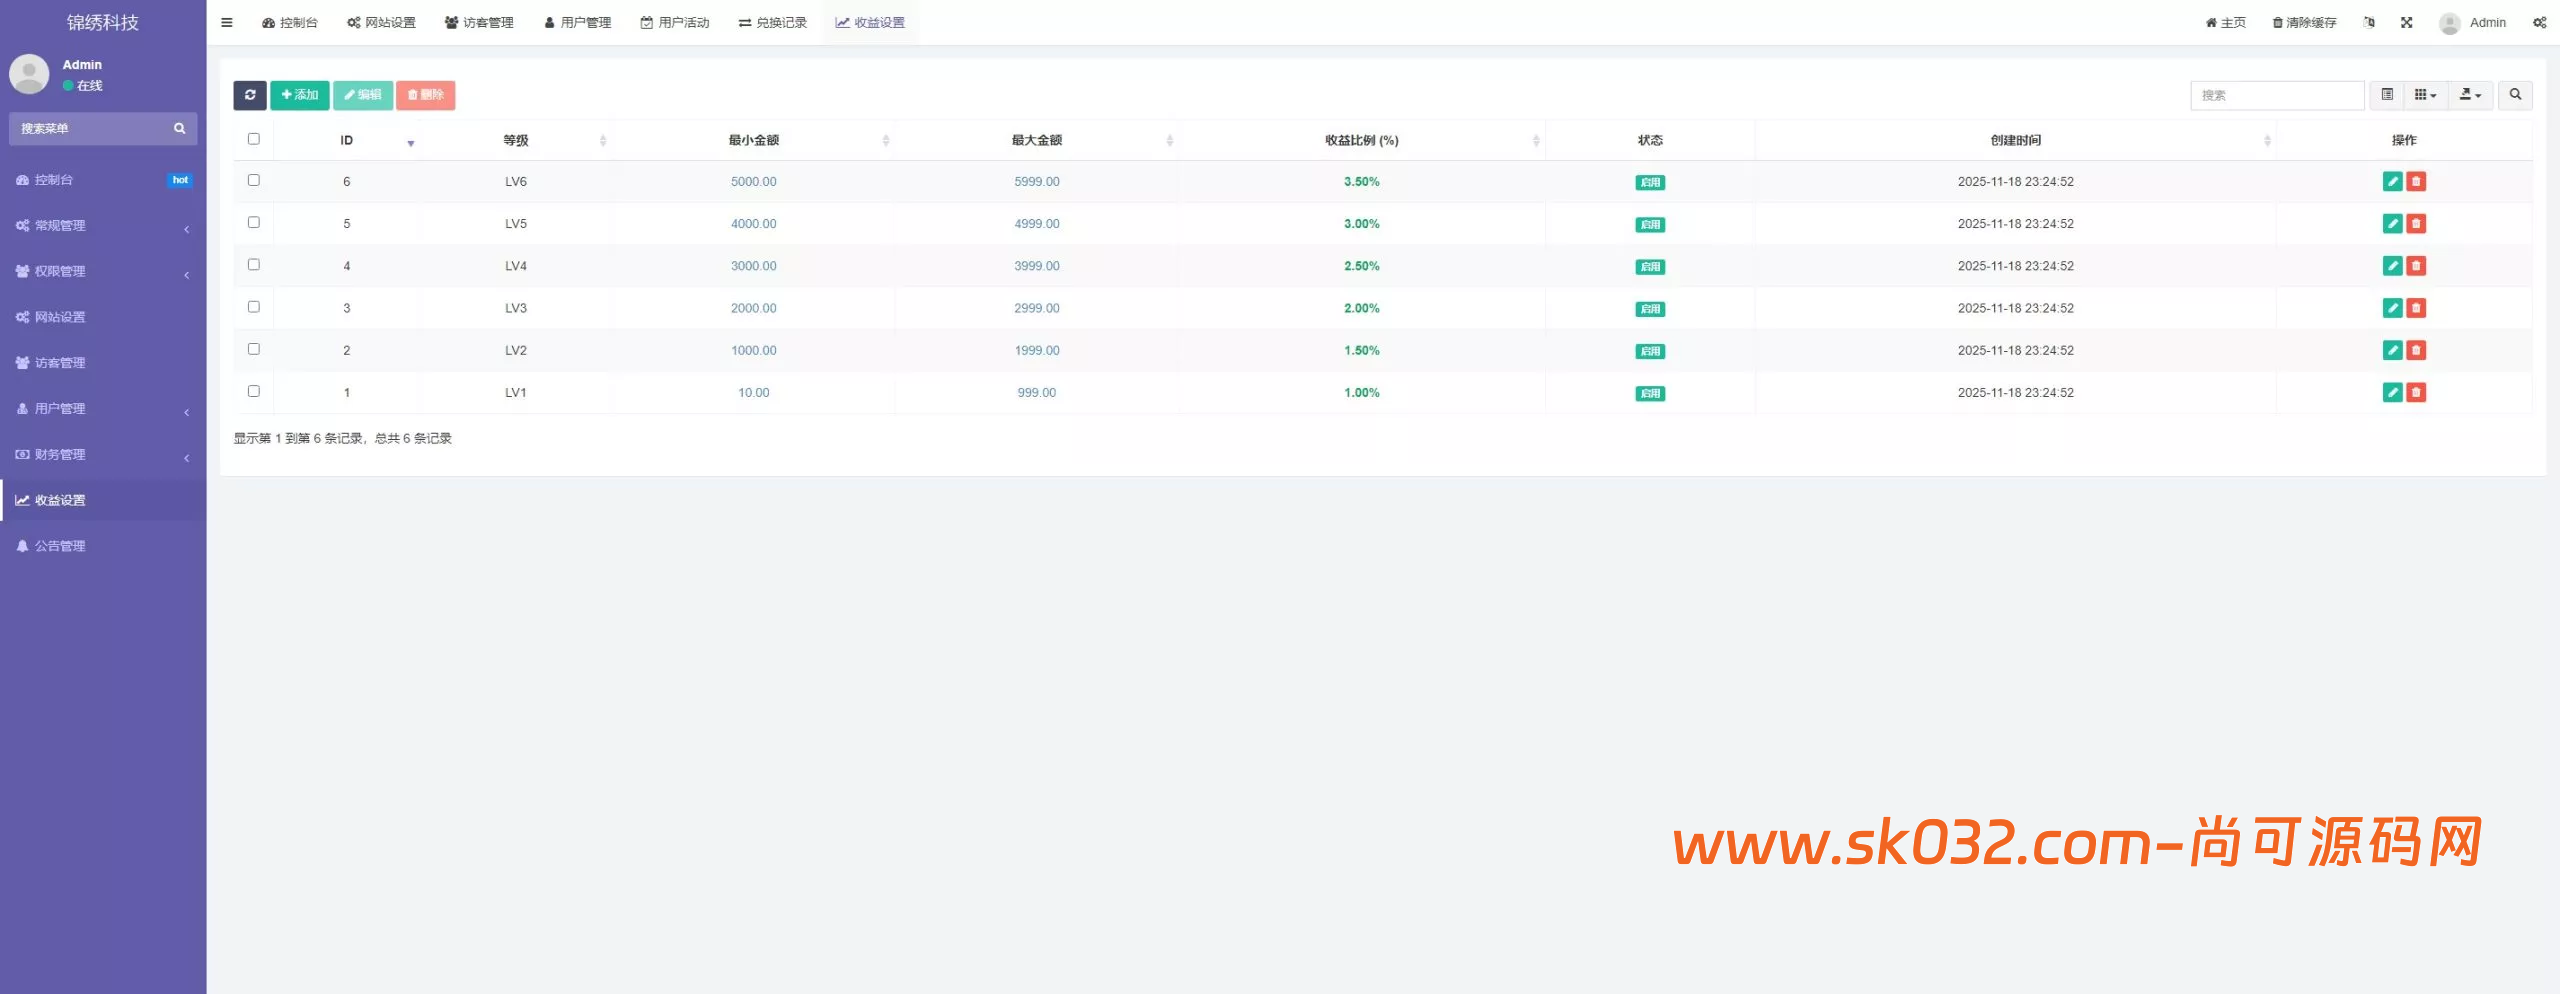Open the columns visibility dropdown near search
This screenshot has height=994, width=2560.
pos(2424,95)
